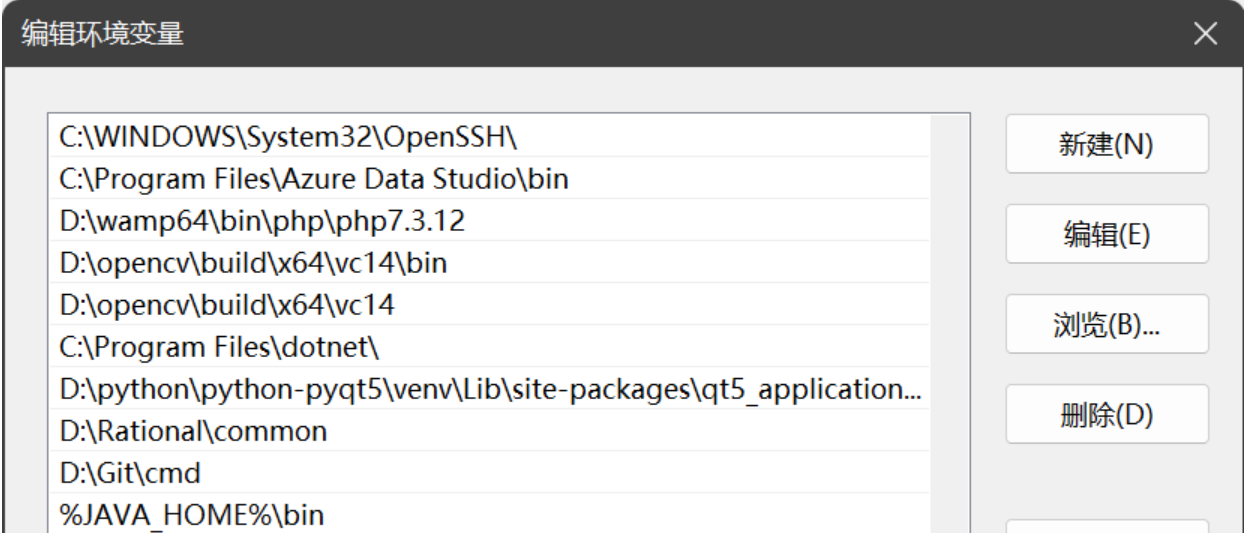
Task: Select the D:\wamp64\bin\php\php7.3.12 entry
Action: click(262, 221)
